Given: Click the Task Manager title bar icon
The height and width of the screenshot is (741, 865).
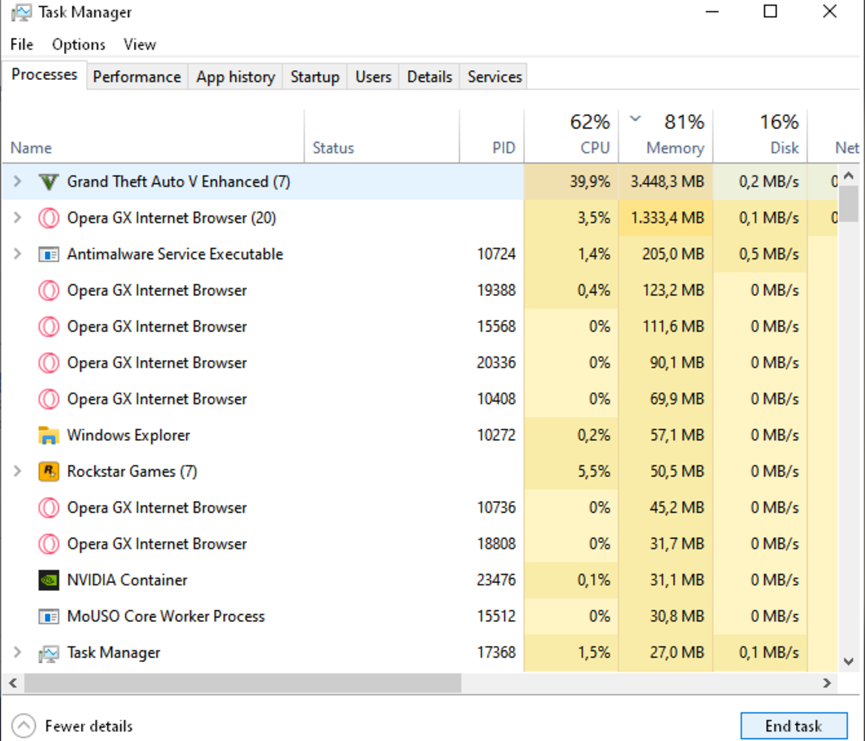Looking at the screenshot, I should tap(21, 13).
